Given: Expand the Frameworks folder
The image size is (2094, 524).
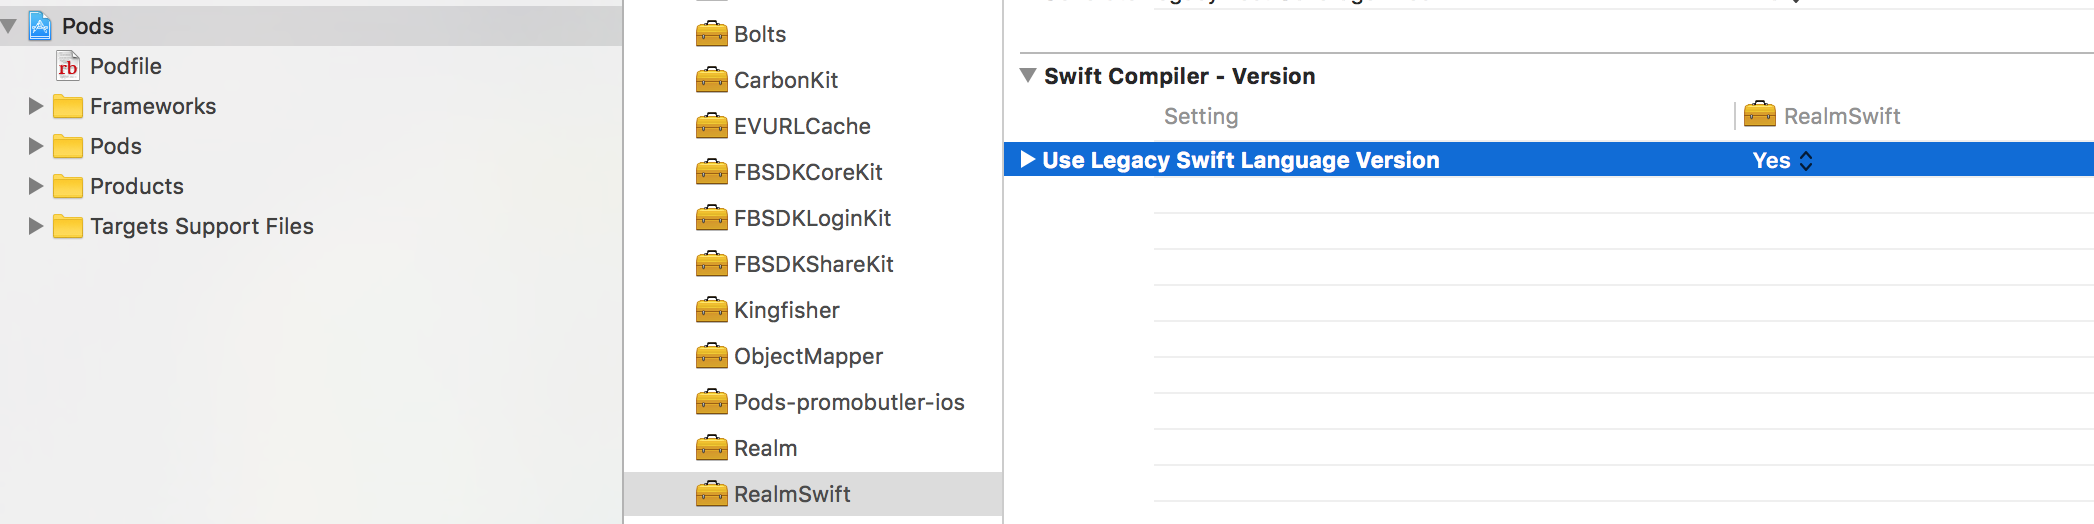Looking at the screenshot, I should click(x=35, y=106).
